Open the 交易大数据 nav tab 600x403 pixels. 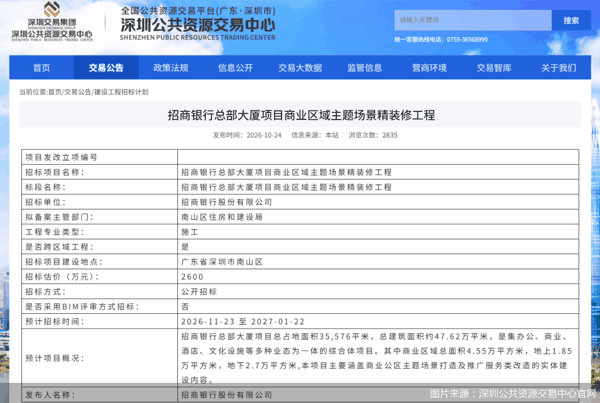pos(300,68)
